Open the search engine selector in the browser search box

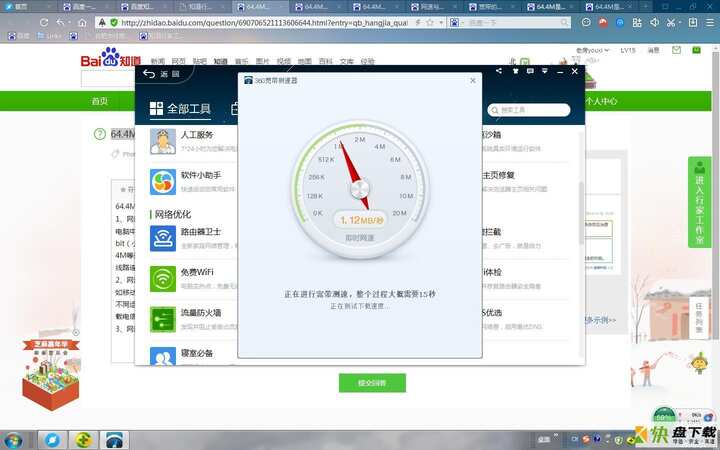[x=455, y=22]
